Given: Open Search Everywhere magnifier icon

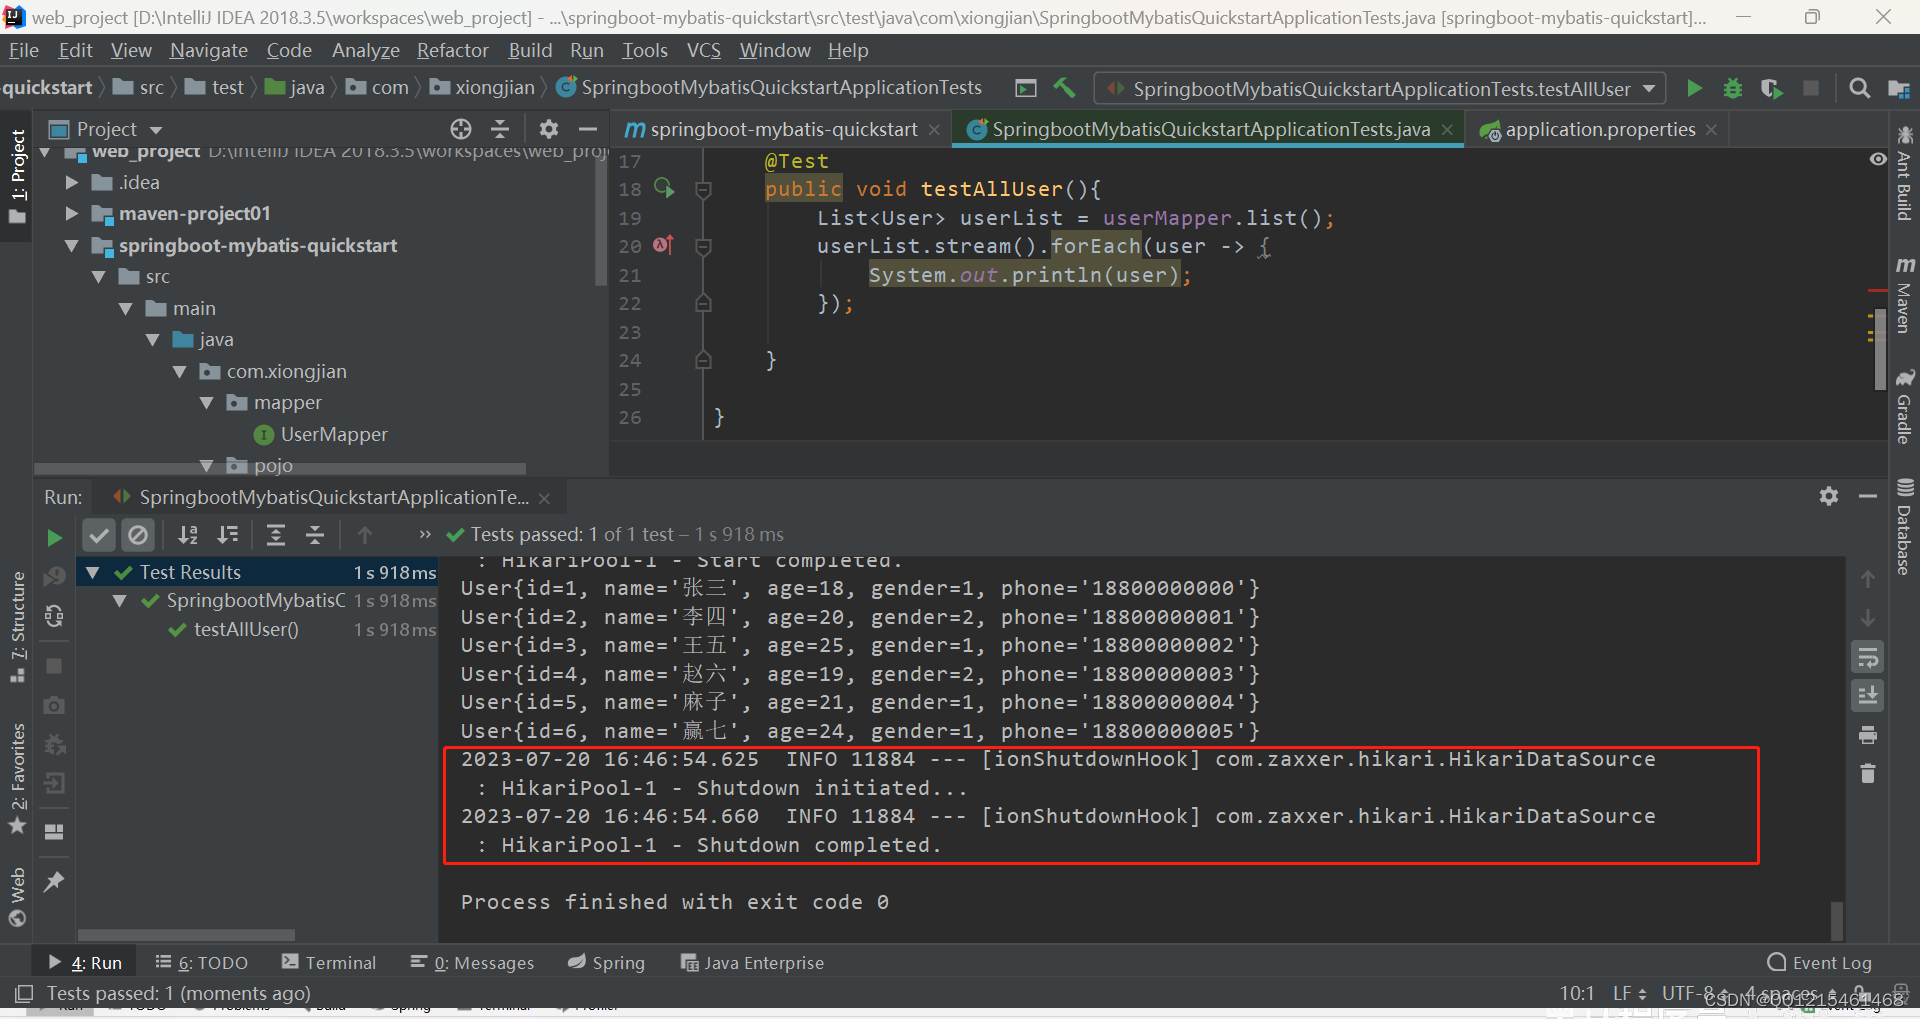Looking at the screenshot, I should coord(1859,88).
